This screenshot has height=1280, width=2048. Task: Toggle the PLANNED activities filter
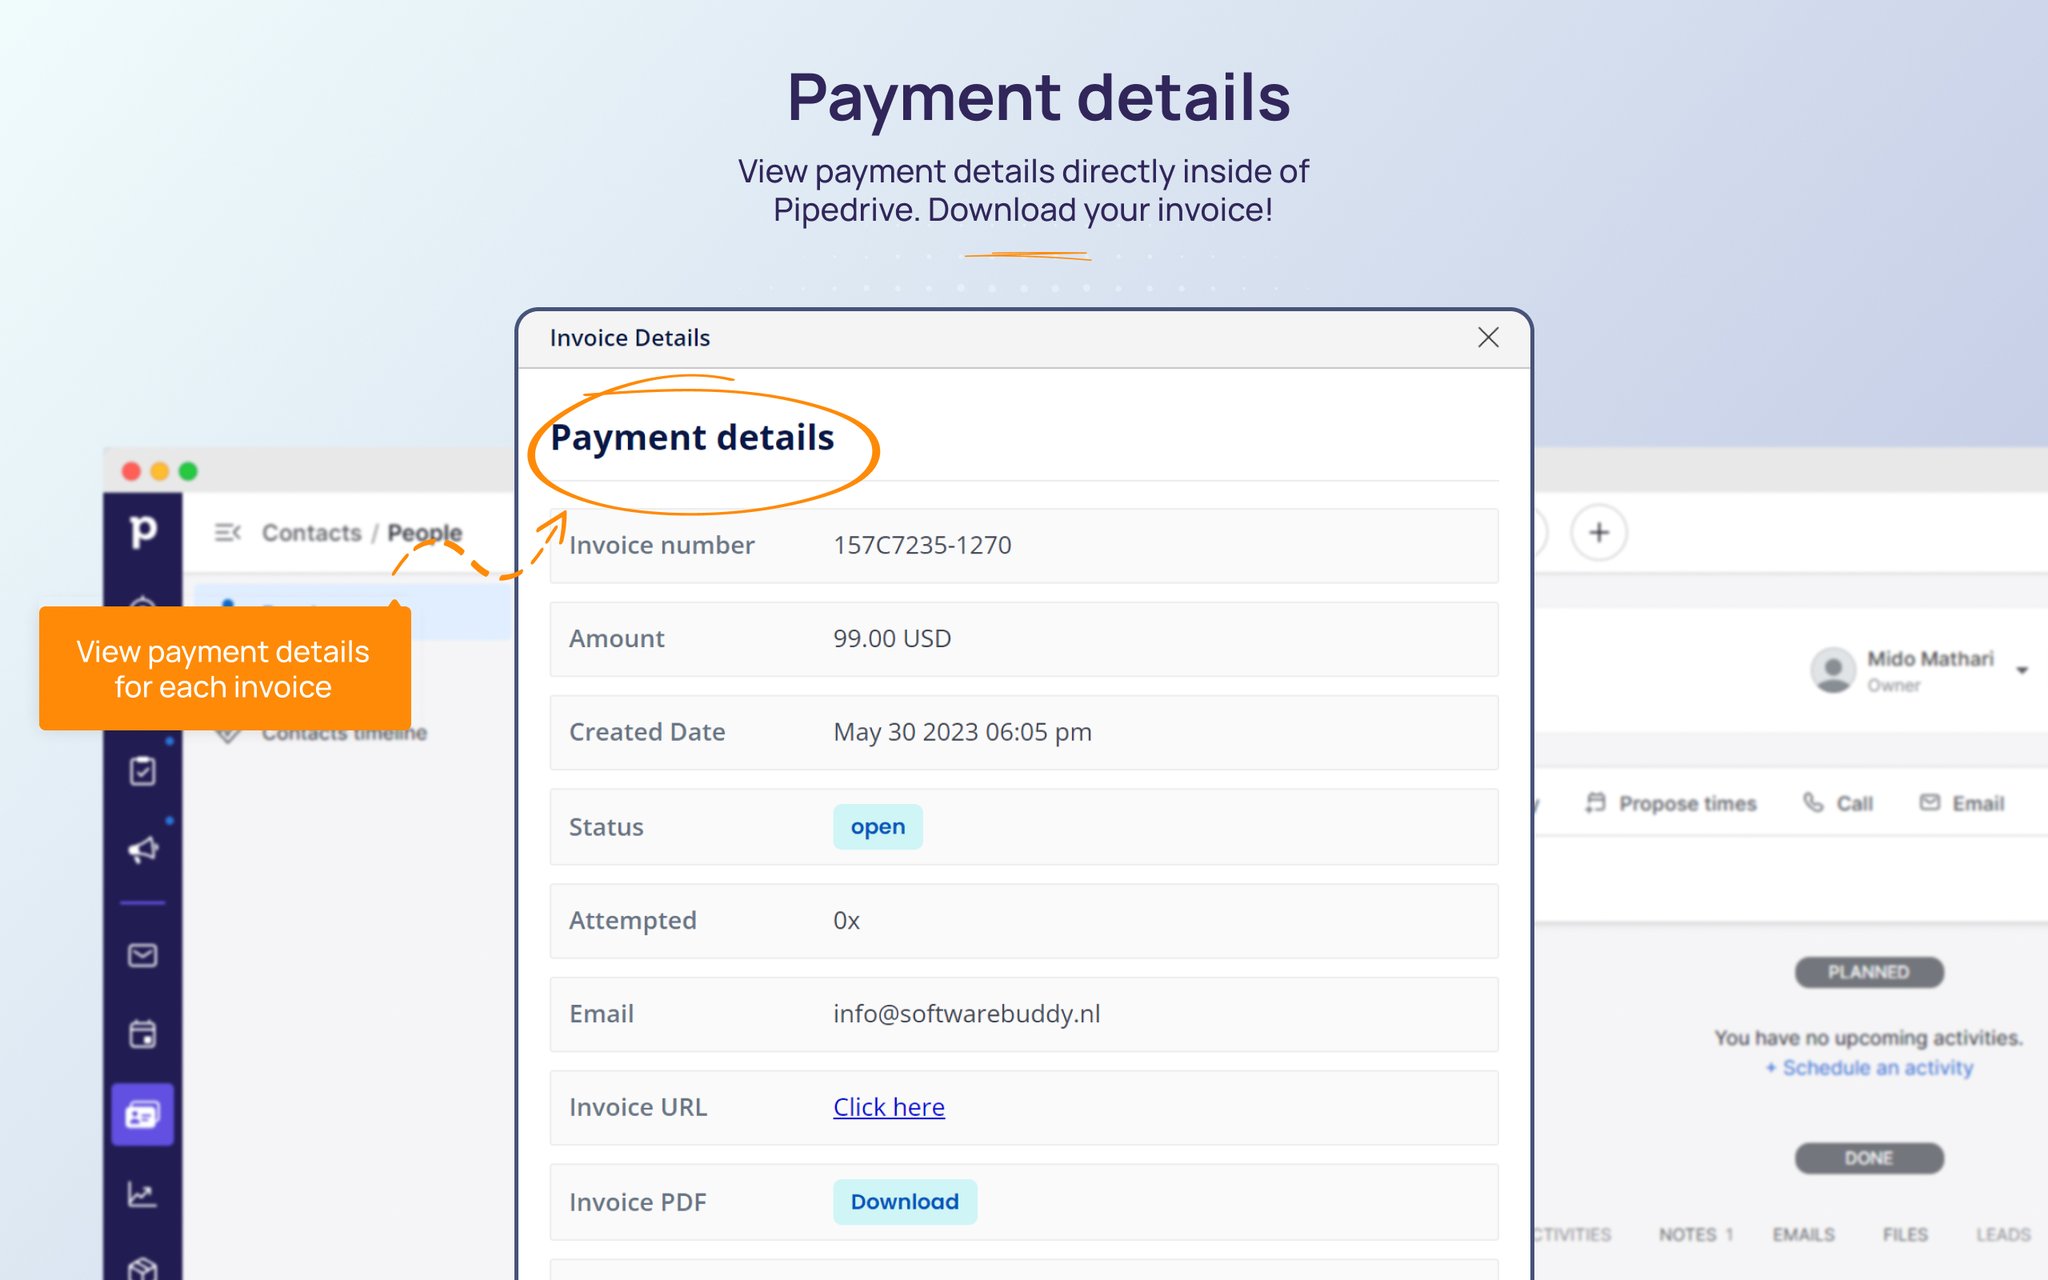point(1867,971)
